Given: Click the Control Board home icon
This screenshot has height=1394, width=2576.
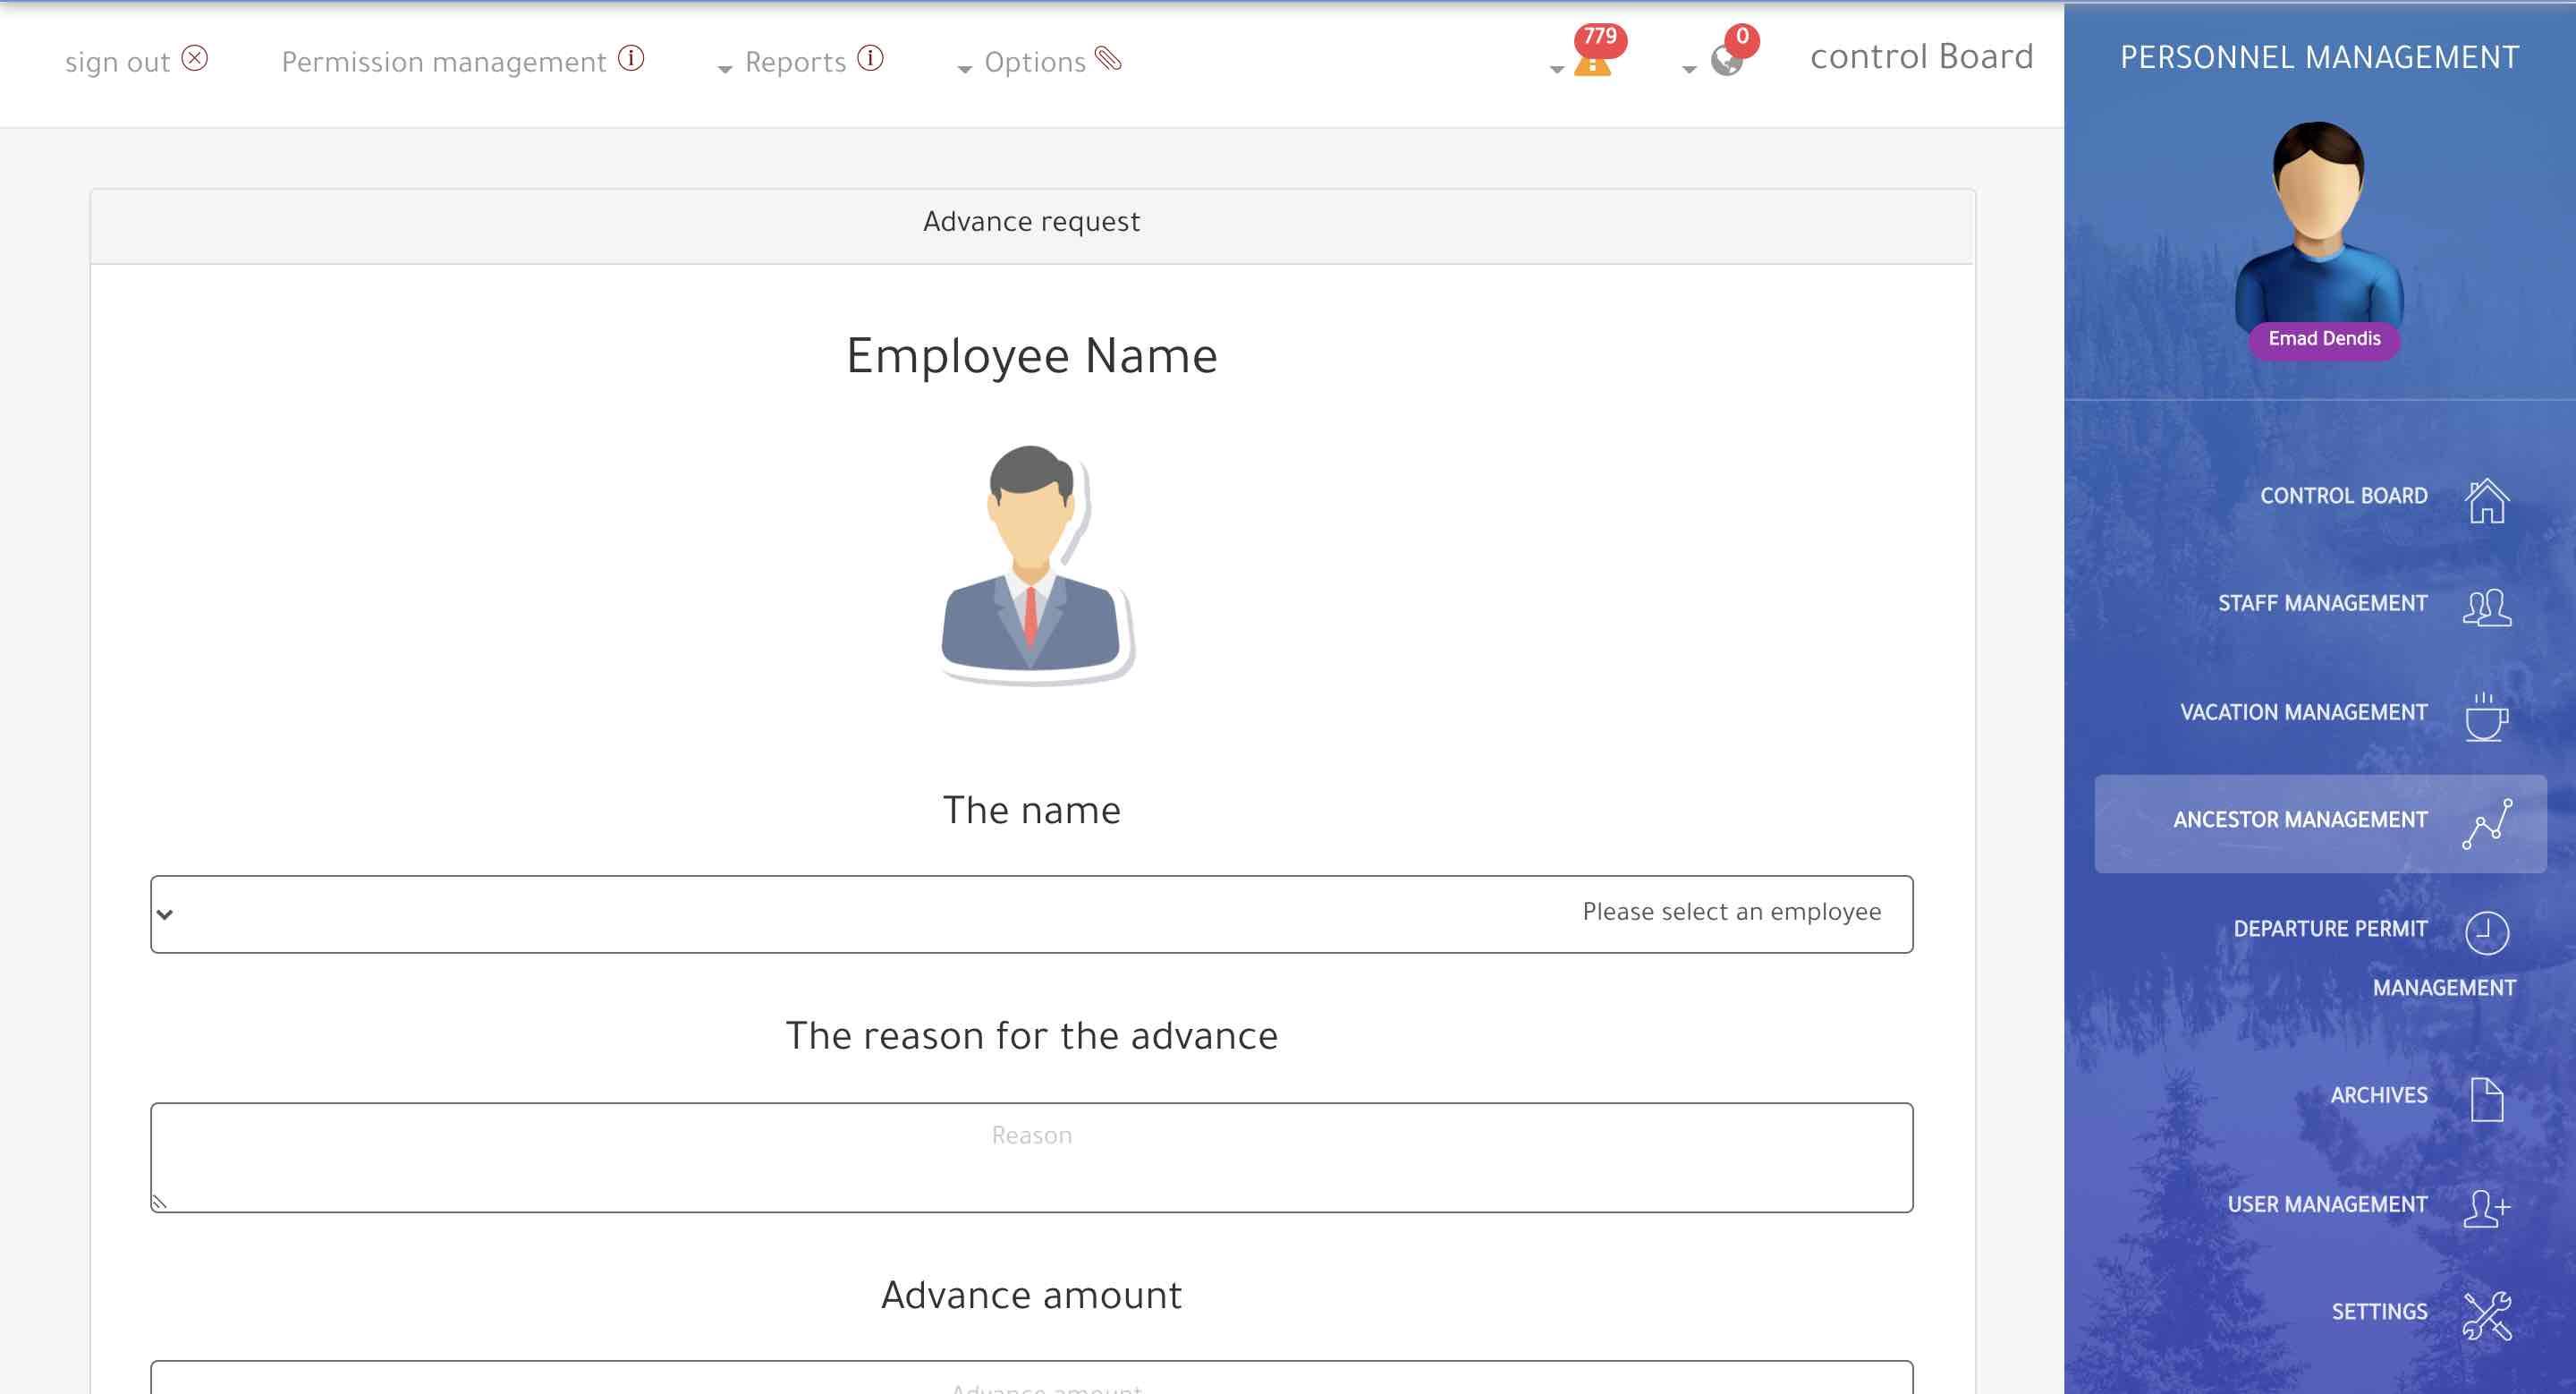Looking at the screenshot, I should [2486, 500].
